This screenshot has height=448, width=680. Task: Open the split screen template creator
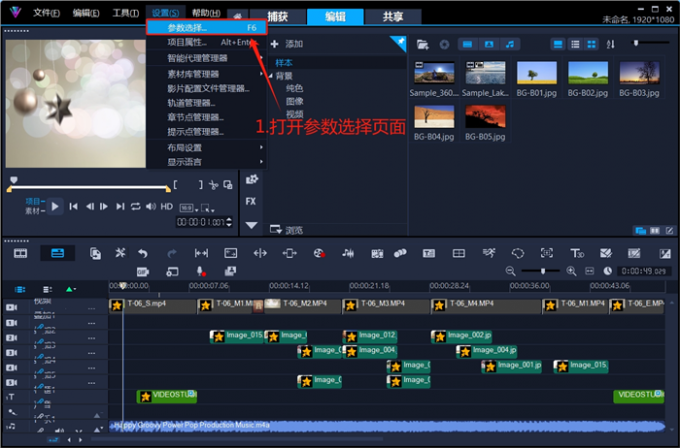coord(458,253)
